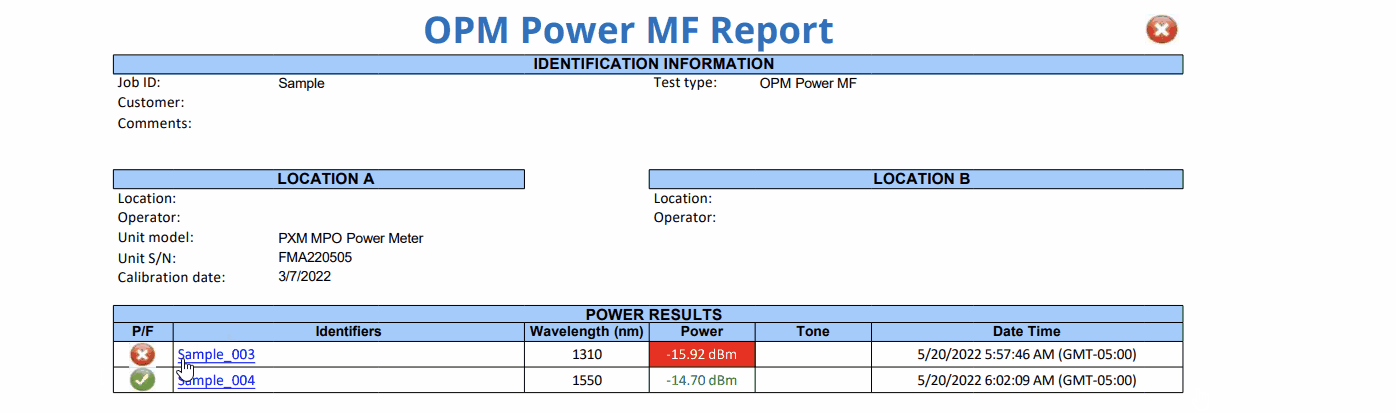The image size is (1396, 413).
Task: Click the Identification Information section header
Action: tap(648, 64)
